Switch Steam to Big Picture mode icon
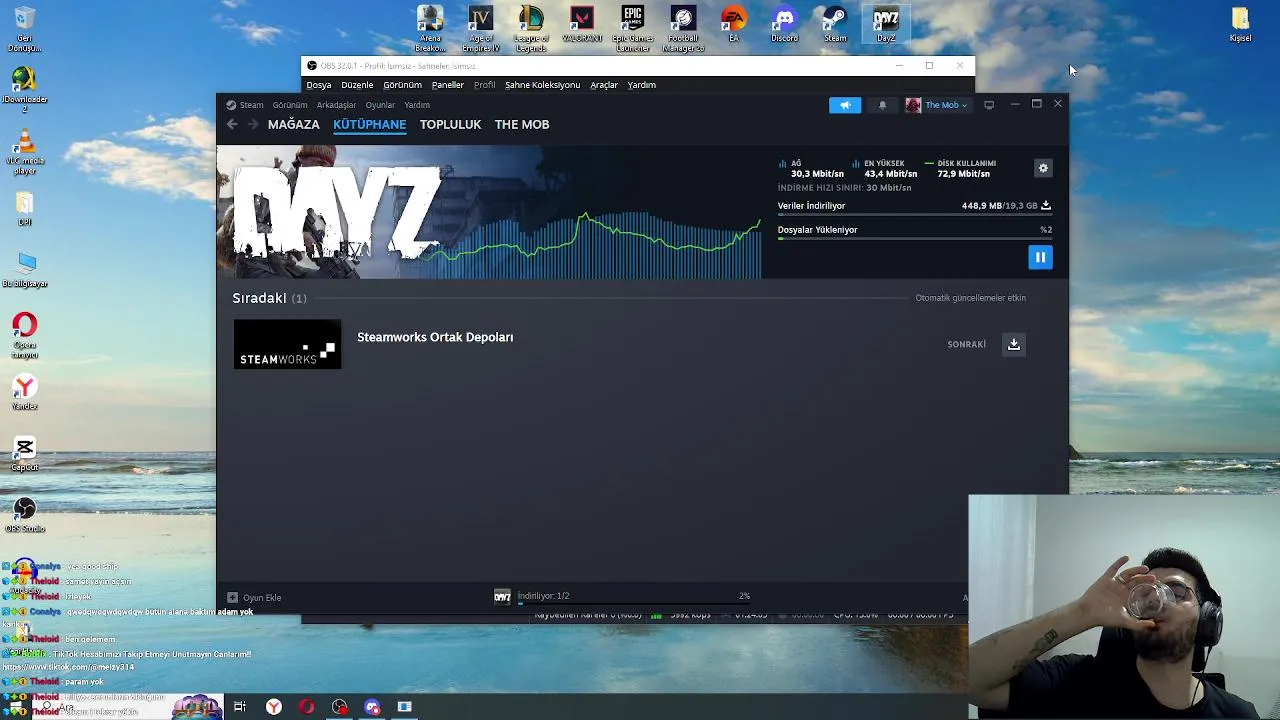1280x720 pixels. 989,105
